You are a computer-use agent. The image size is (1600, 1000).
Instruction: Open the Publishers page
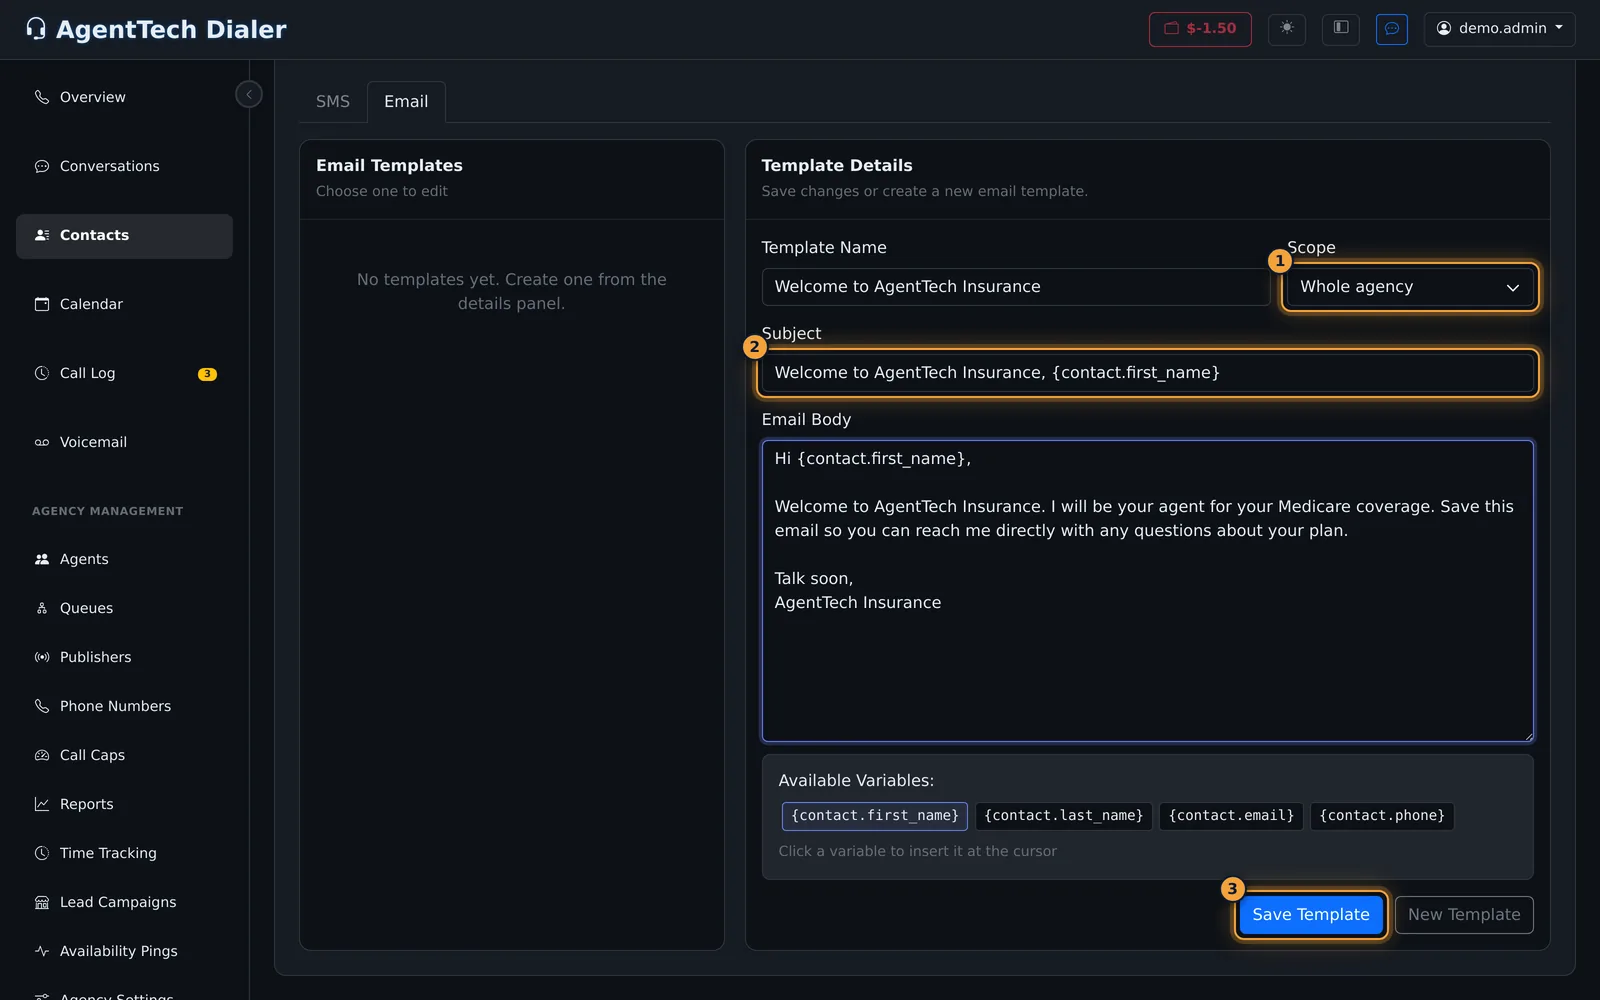point(124,657)
